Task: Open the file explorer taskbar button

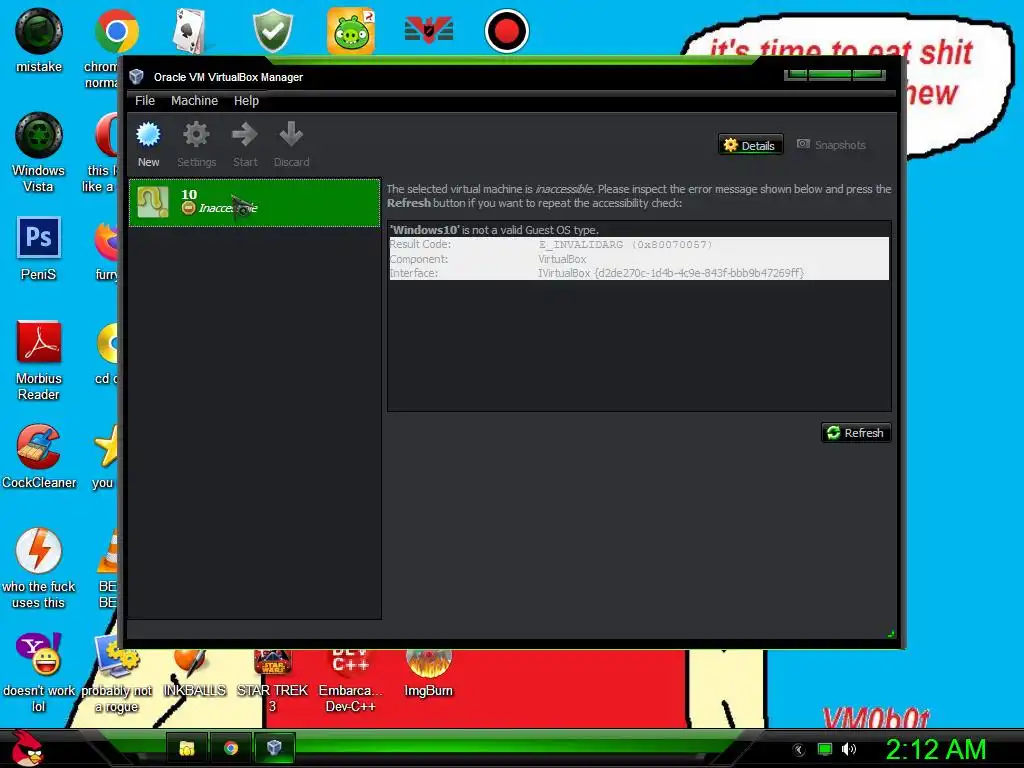Action: (187, 748)
